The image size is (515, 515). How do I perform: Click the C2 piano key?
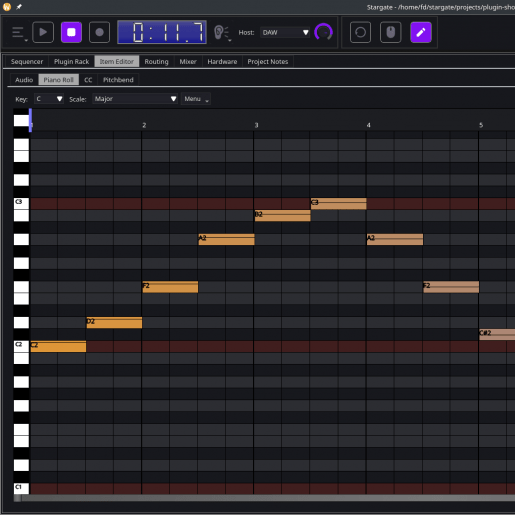tap(21, 346)
